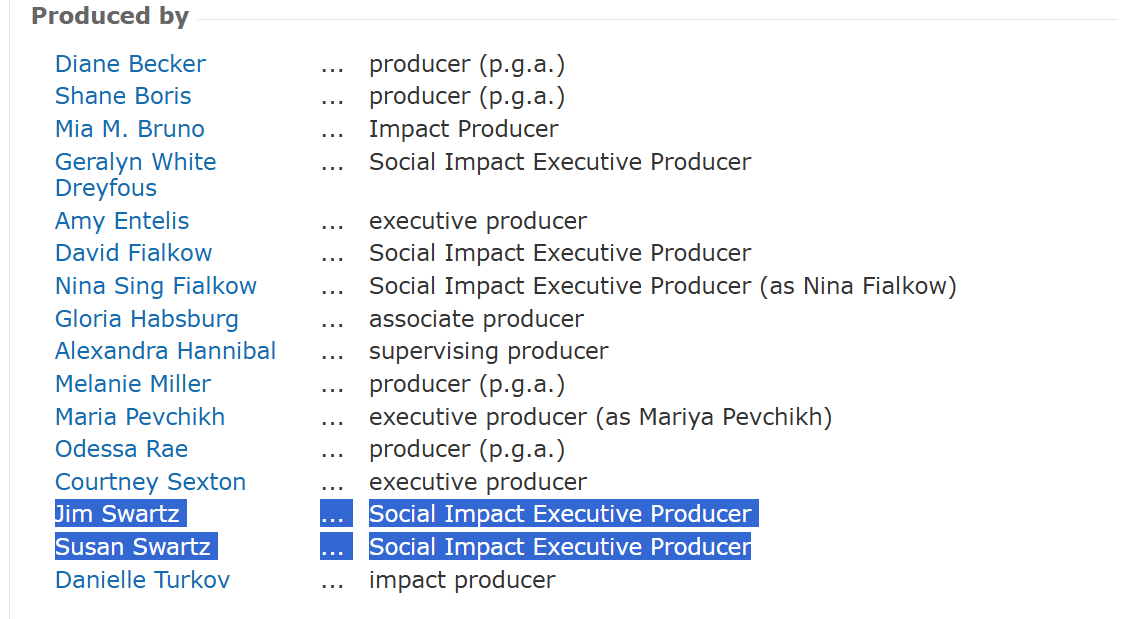Viewport: 1131px width, 619px height.
Task: Select the Geralyn White Dreyfous link
Action: 135,162
